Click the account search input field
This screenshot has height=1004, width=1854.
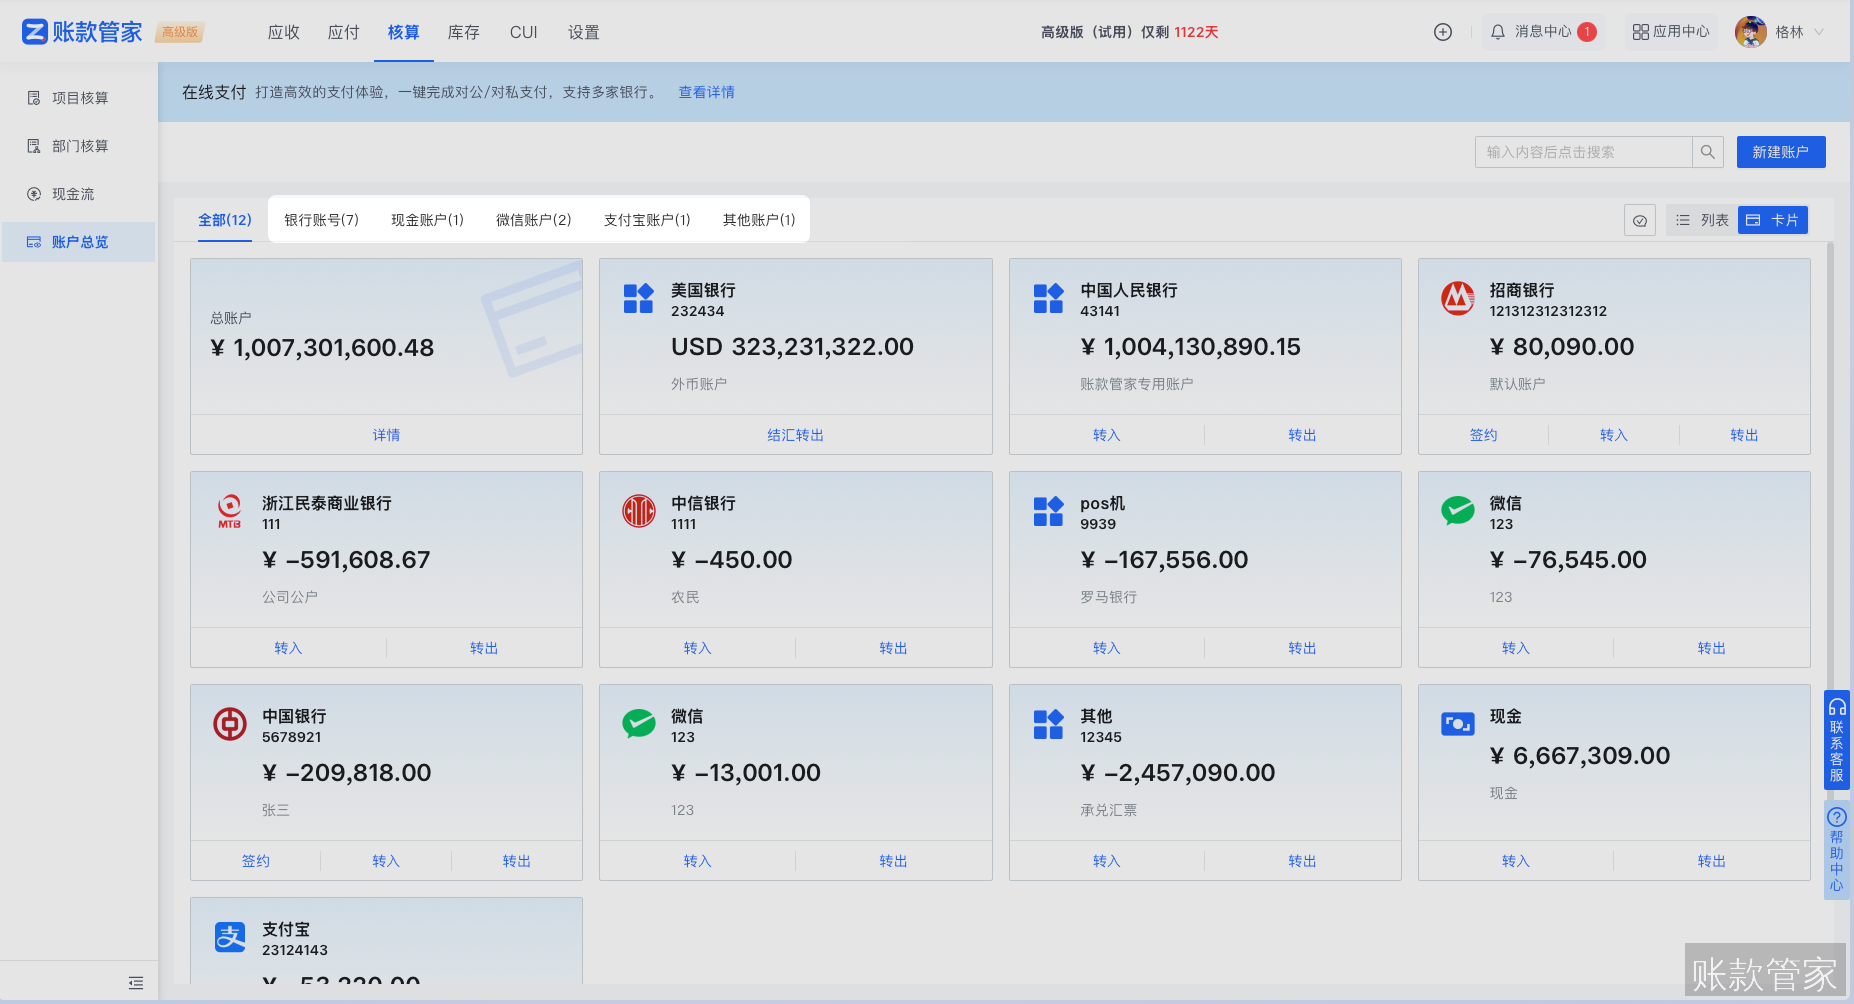tap(1583, 152)
